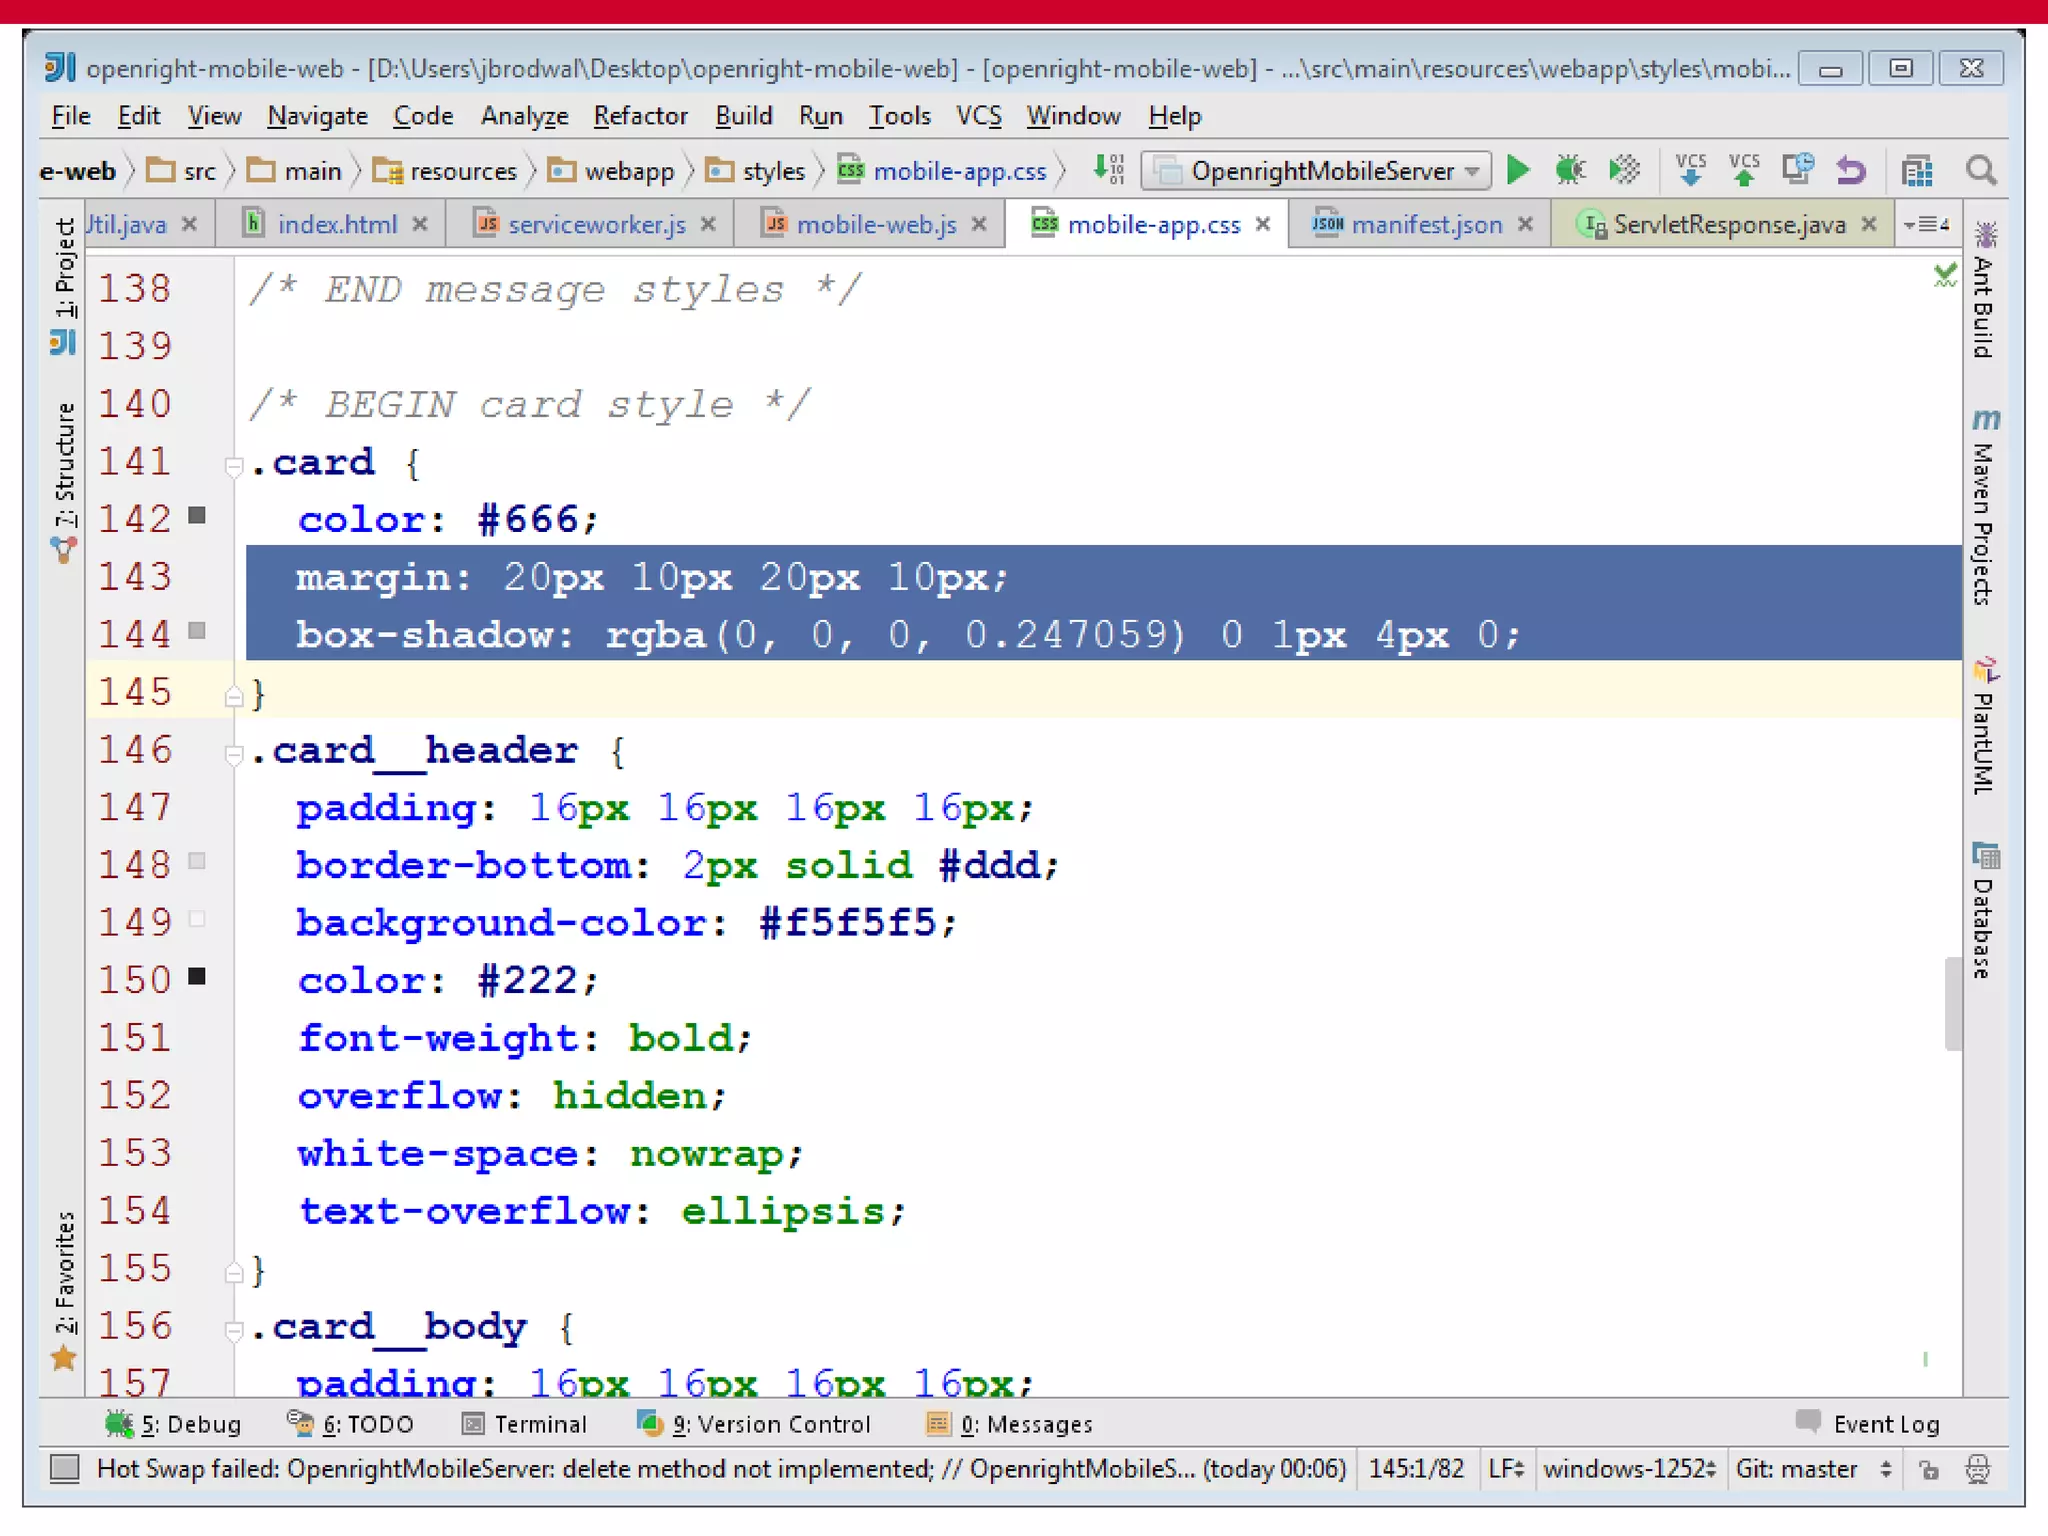Image resolution: width=2048 pixels, height=1536 pixels.
Task: Click the #666 color swatch in gutter
Action: [x=197, y=516]
